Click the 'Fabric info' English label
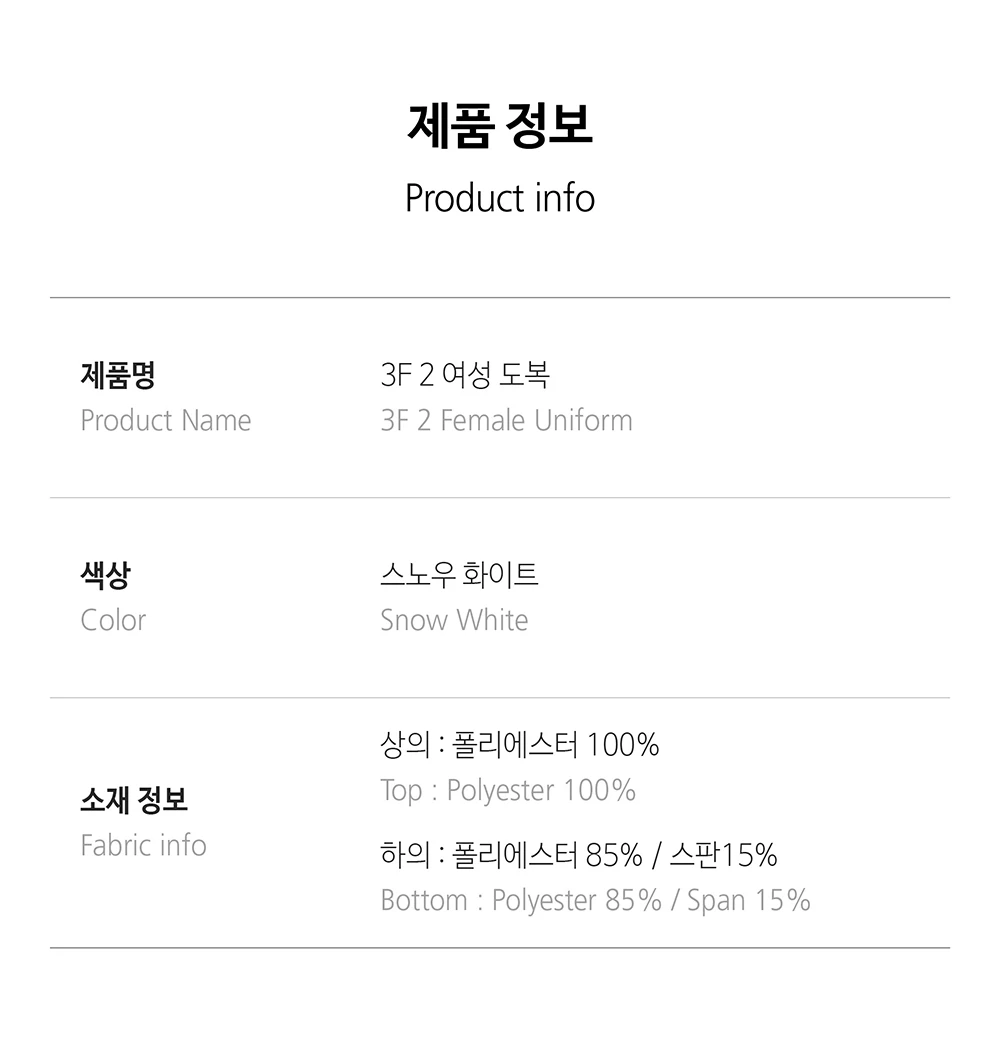The width and height of the screenshot is (1000, 1046). 143,846
